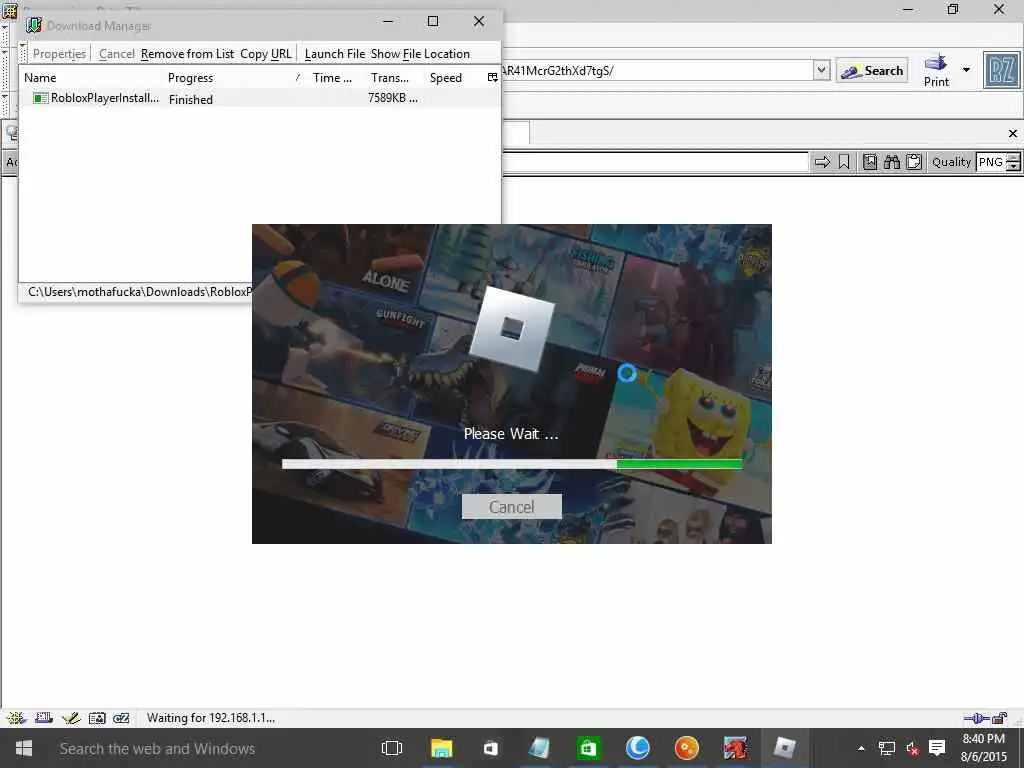Click the Quality stepper down arrow
The height and width of the screenshot is (768, 1024).
(1013, 167)
